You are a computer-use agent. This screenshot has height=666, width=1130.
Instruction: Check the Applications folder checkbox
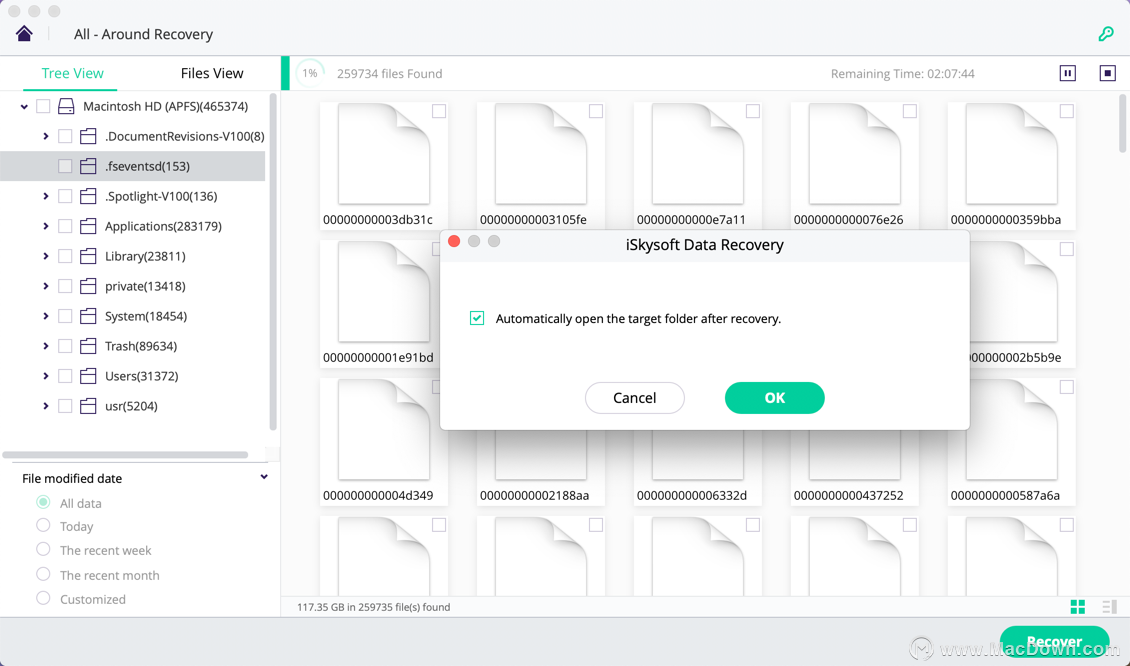65,226
